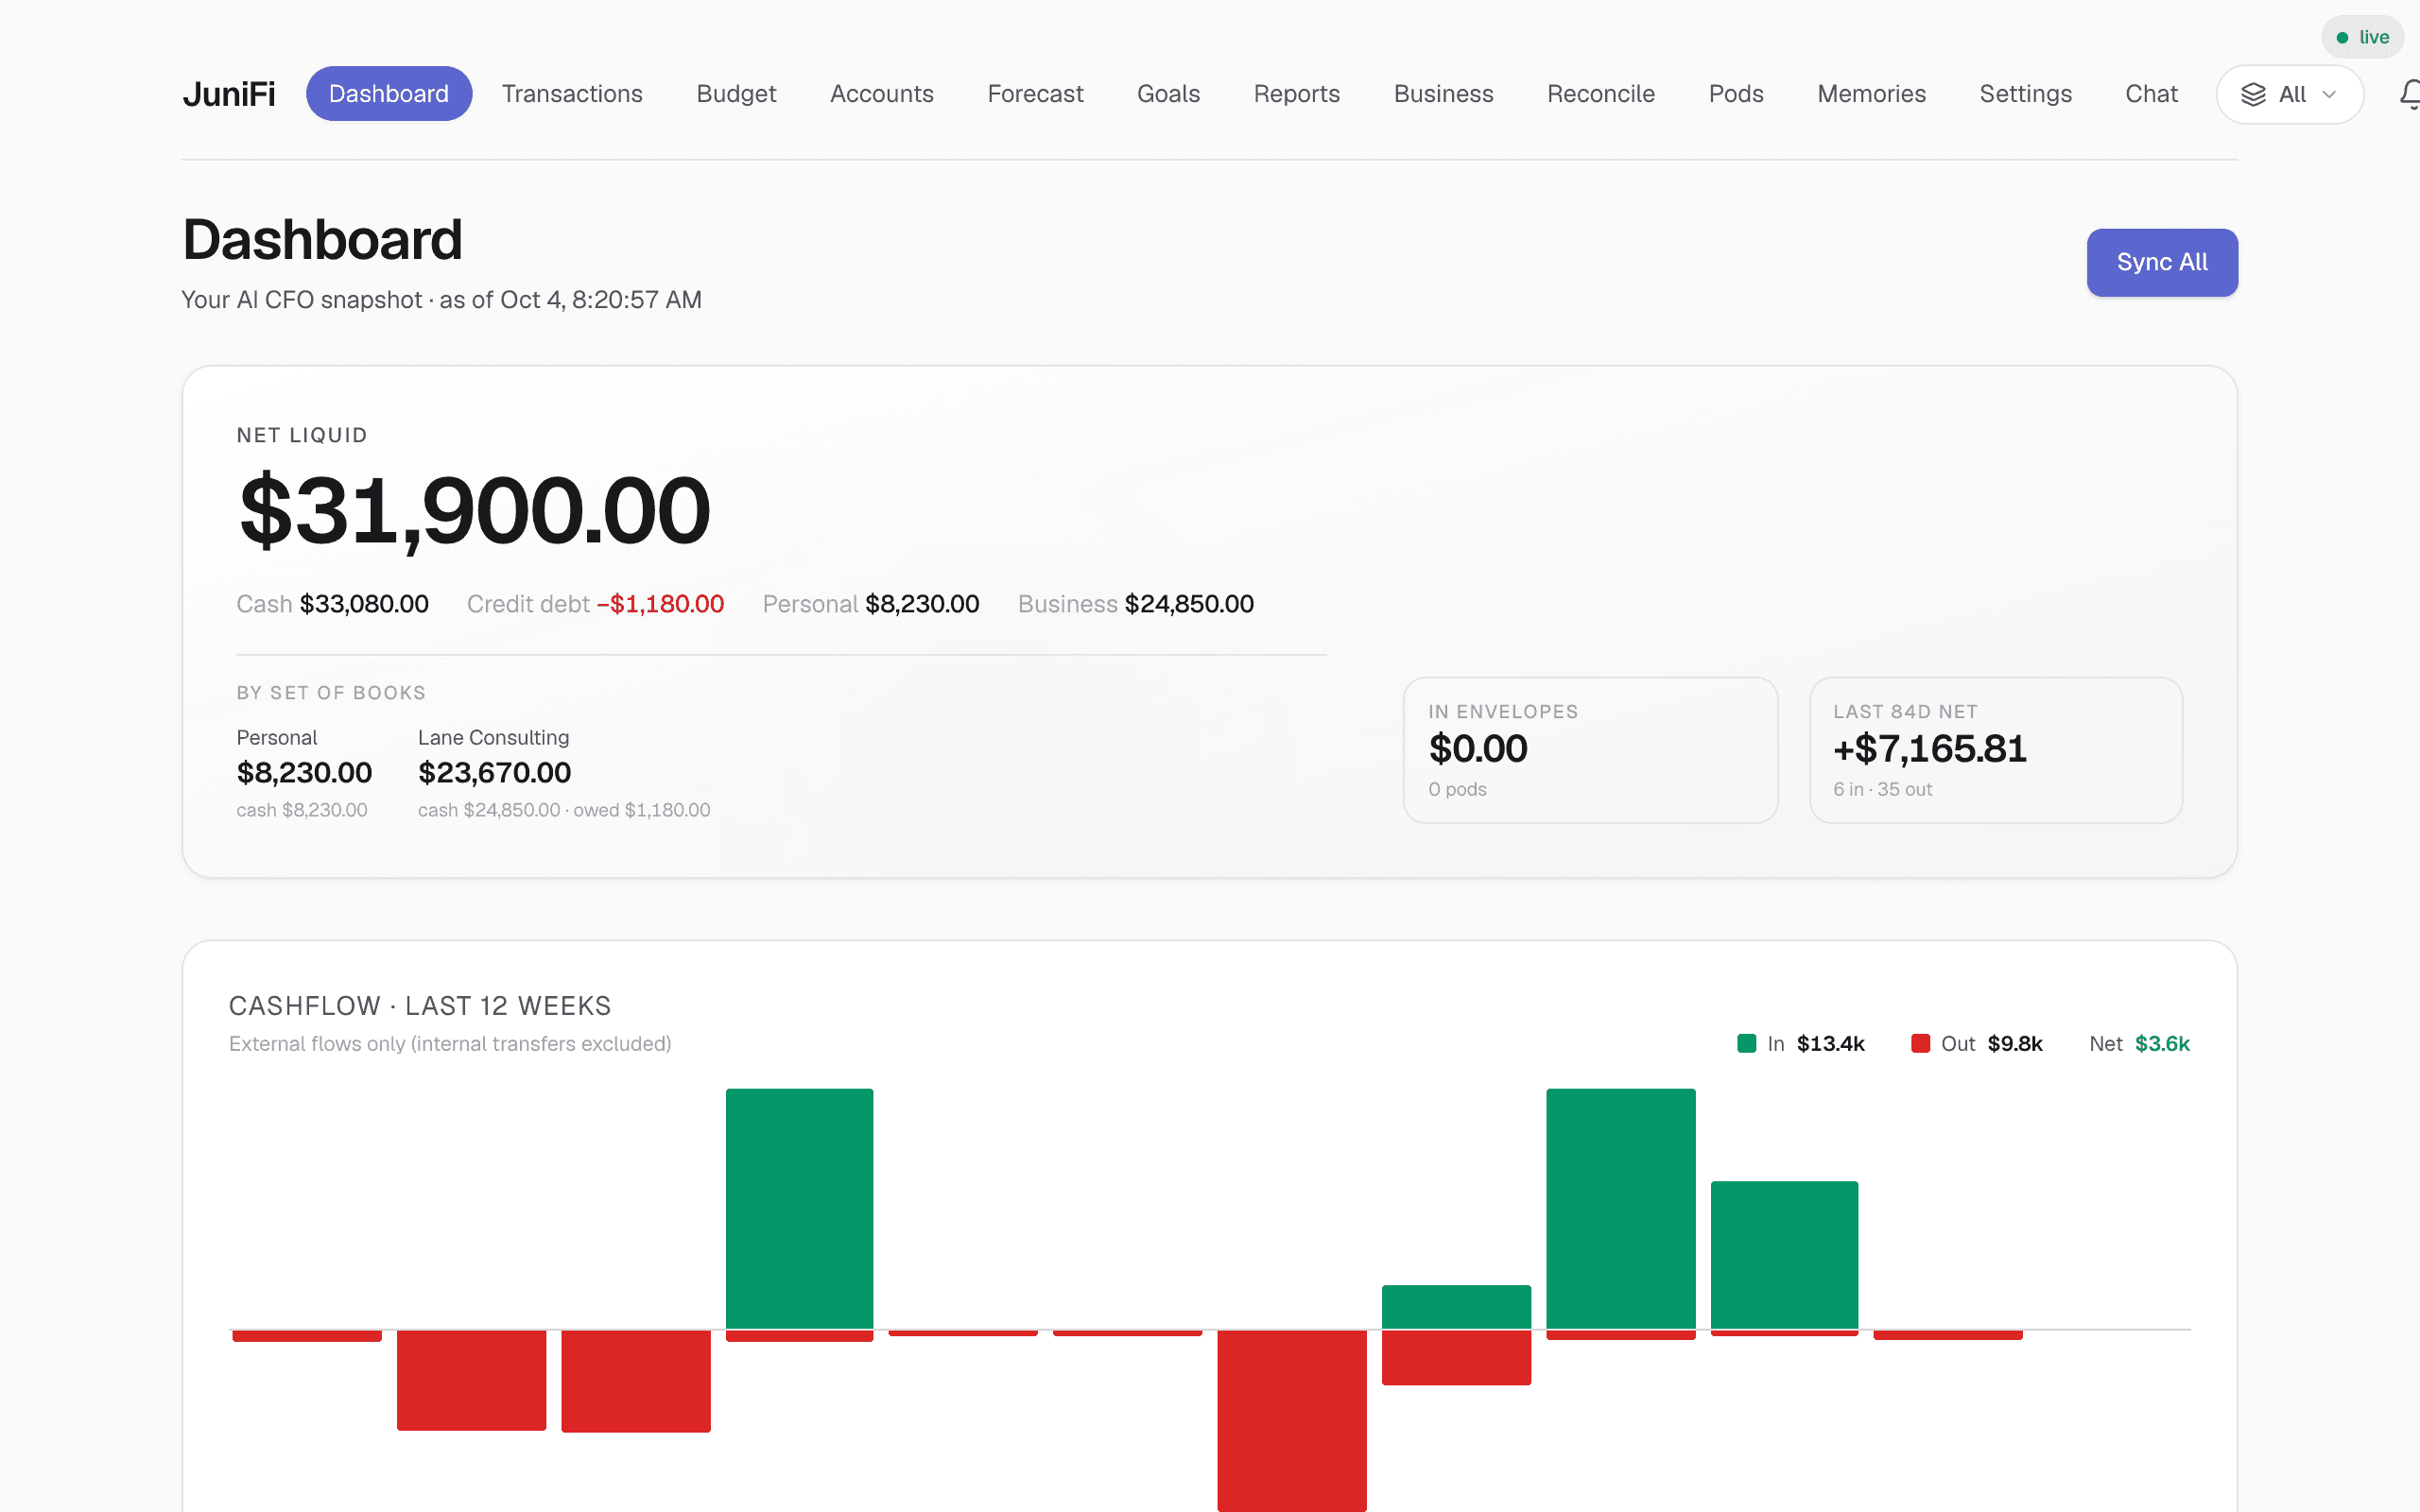Open the Accounts tab
Image resolution: width=2420 pixels, height=1512 pixels.
881,94
